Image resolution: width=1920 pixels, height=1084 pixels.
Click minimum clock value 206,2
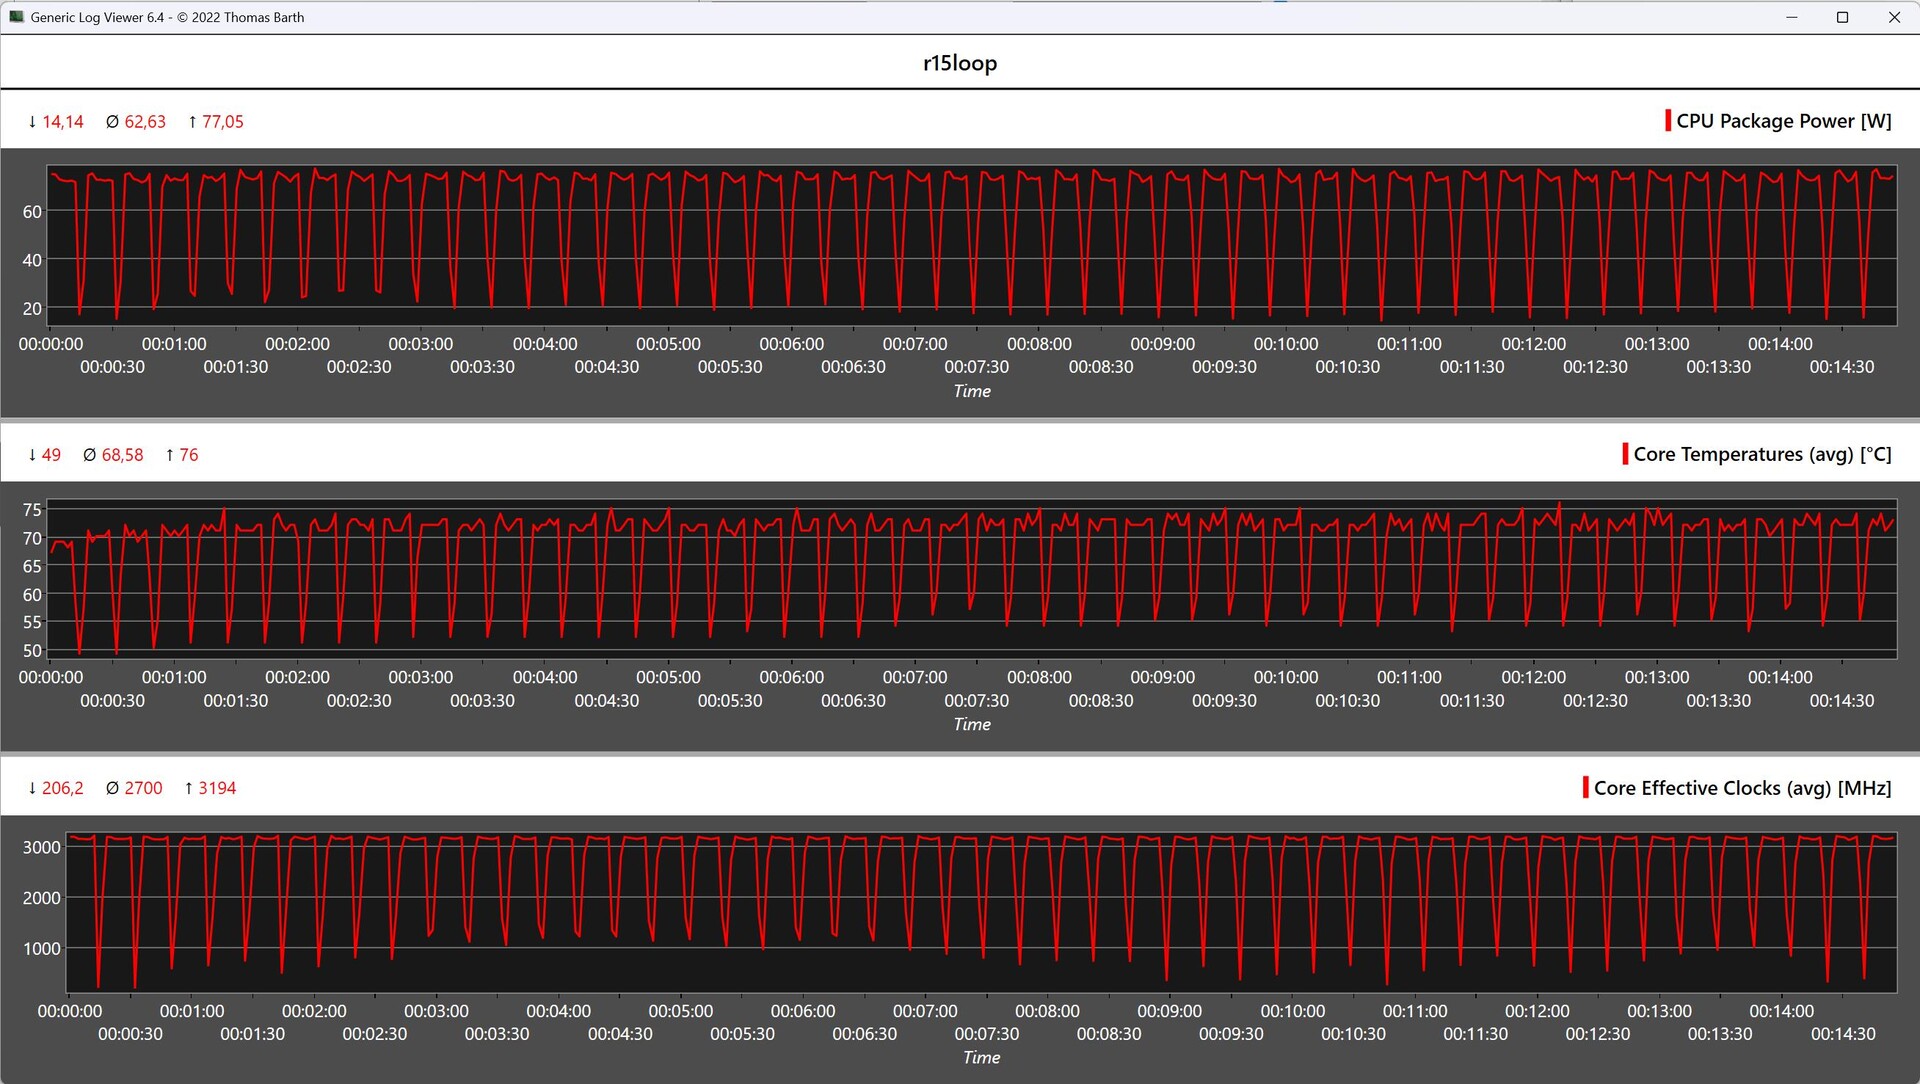pos(62,788)
